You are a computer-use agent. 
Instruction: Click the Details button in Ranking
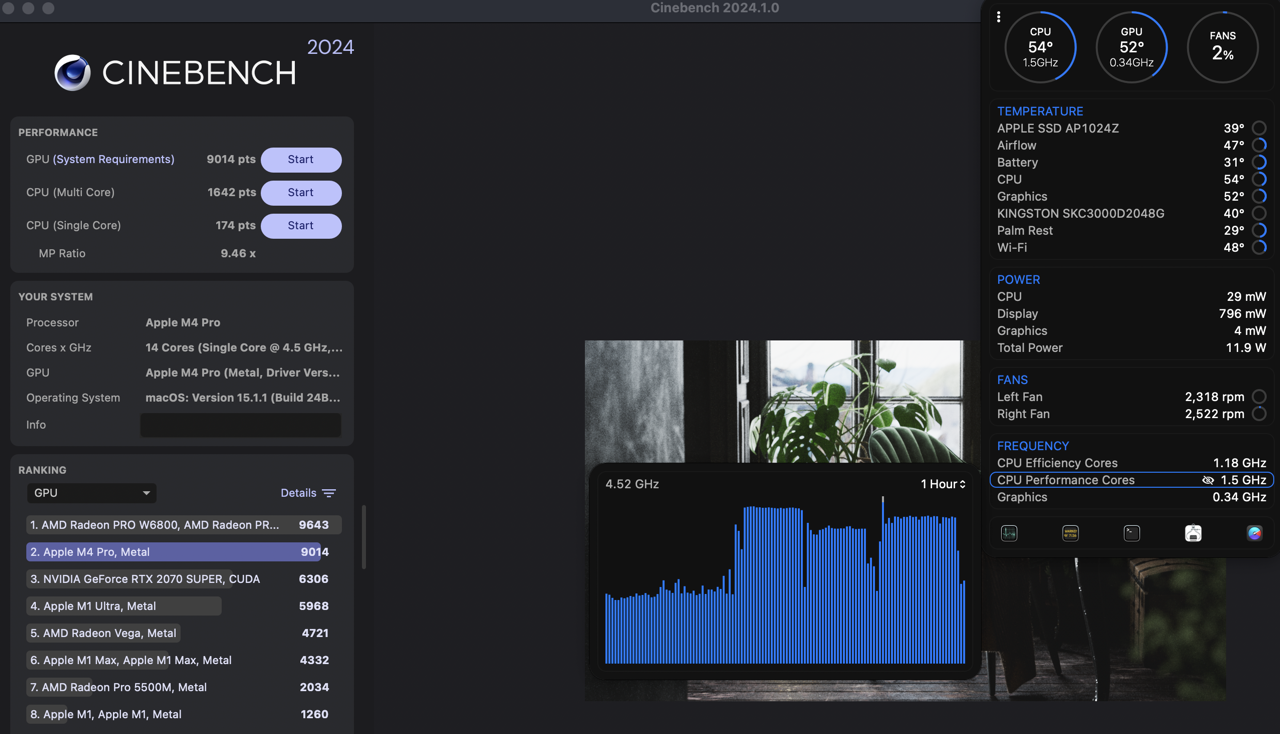[298, 493]
